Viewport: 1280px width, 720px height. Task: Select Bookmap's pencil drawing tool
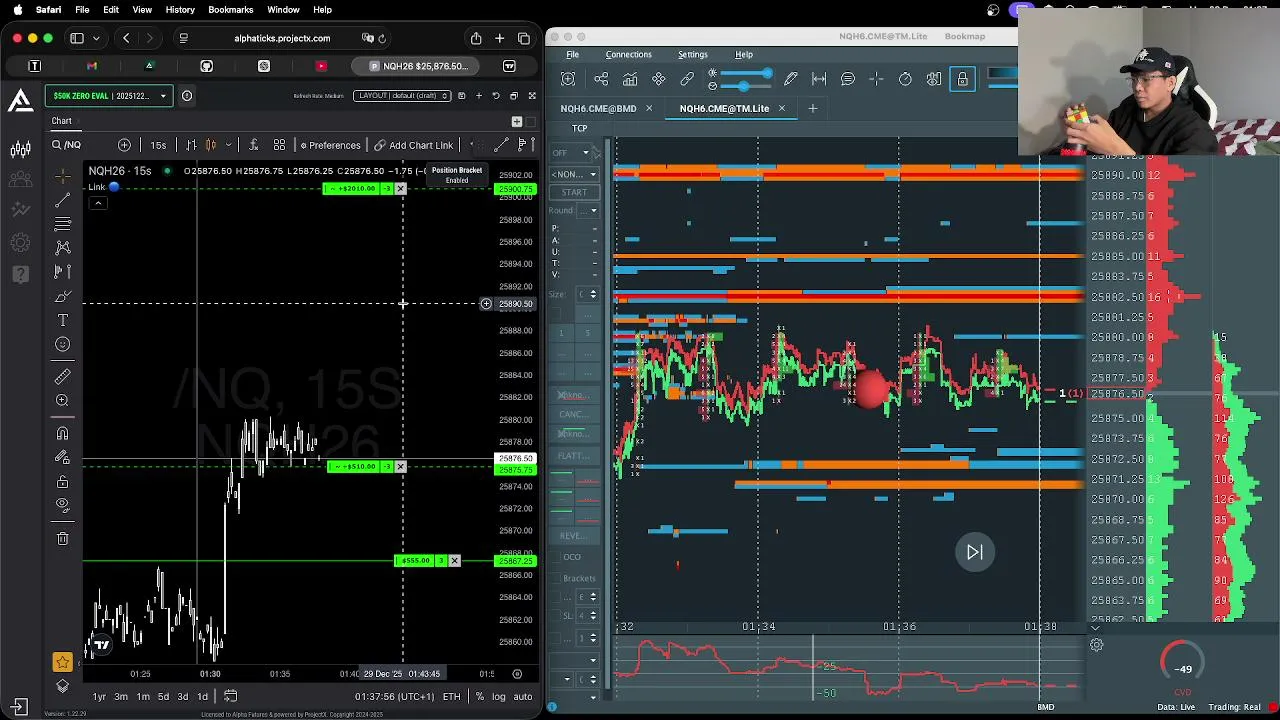point(791,79)
